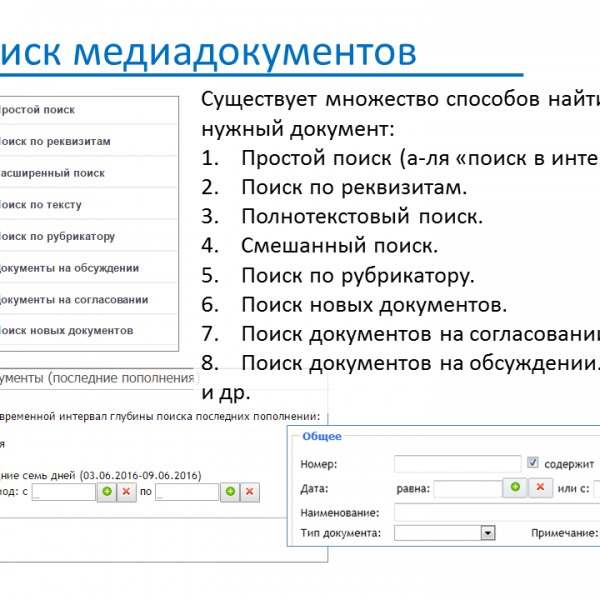The width and height of the screenshot is (600, 600).
Task: Click the 'Наименование' input field
Action: pyautogui.click(x=497, y=511)
